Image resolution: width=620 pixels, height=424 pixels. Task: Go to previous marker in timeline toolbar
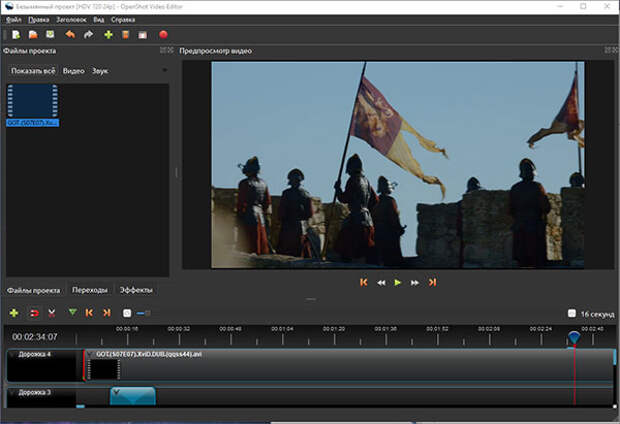click(x=89, y=313)
